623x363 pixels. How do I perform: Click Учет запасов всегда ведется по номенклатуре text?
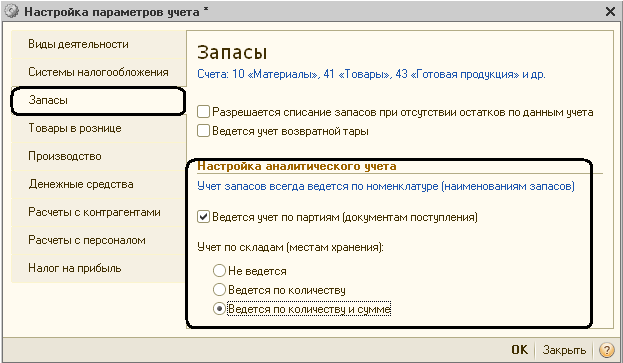386,186
